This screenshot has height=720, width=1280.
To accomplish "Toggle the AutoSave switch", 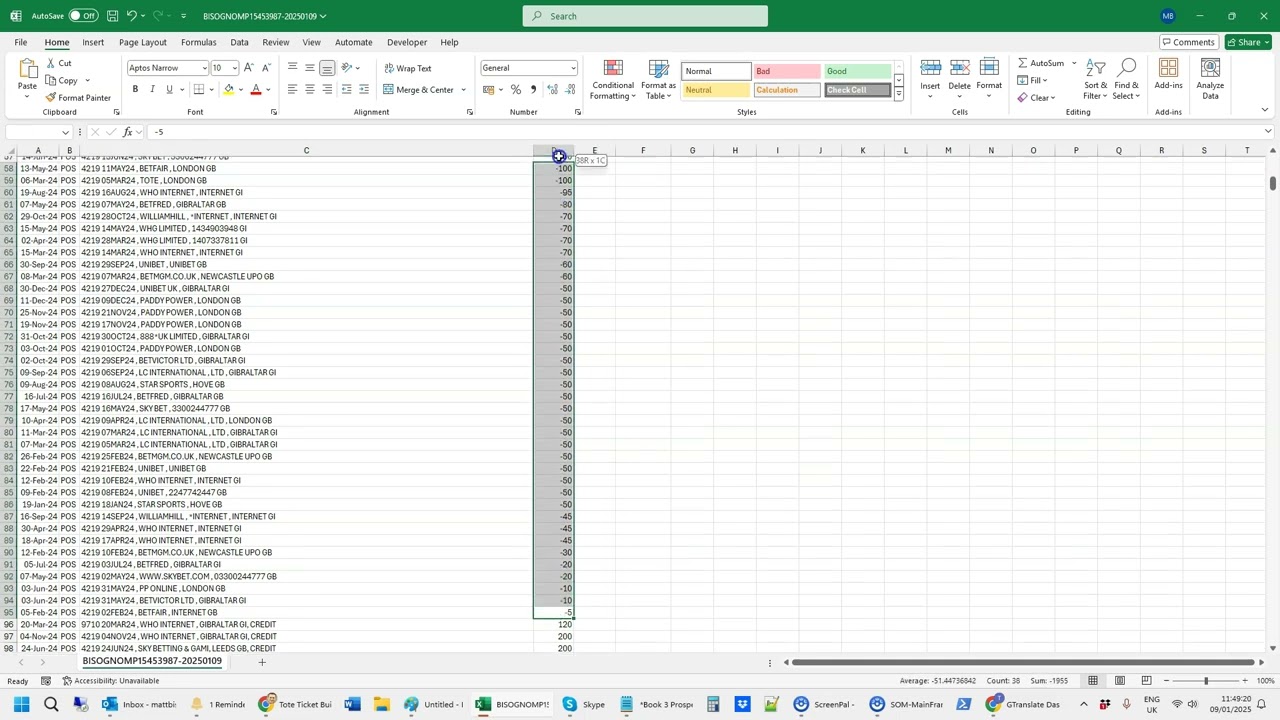I will point(82,16).
